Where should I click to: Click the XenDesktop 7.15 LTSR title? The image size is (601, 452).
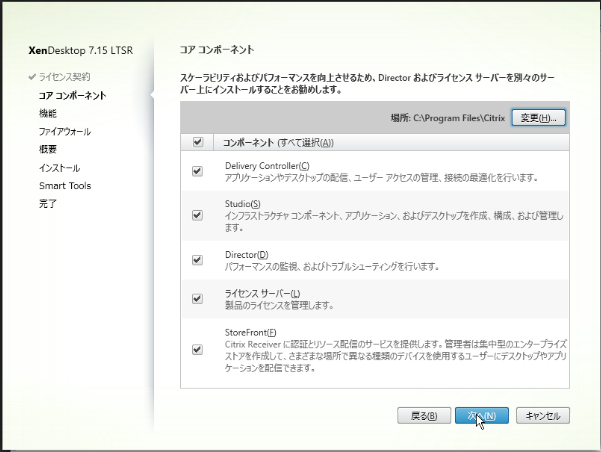click(81, 50)
